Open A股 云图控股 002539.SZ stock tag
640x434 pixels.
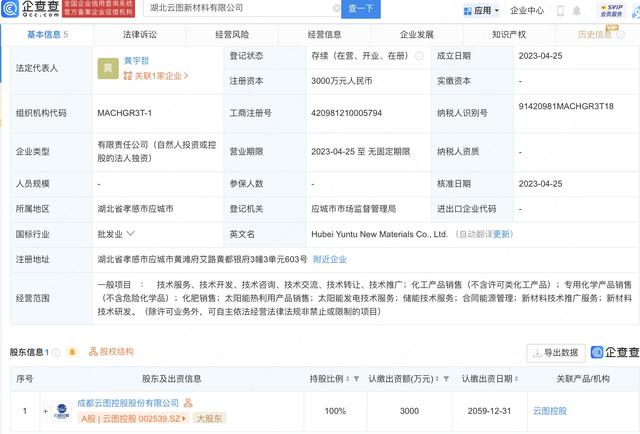click(133, 418)
